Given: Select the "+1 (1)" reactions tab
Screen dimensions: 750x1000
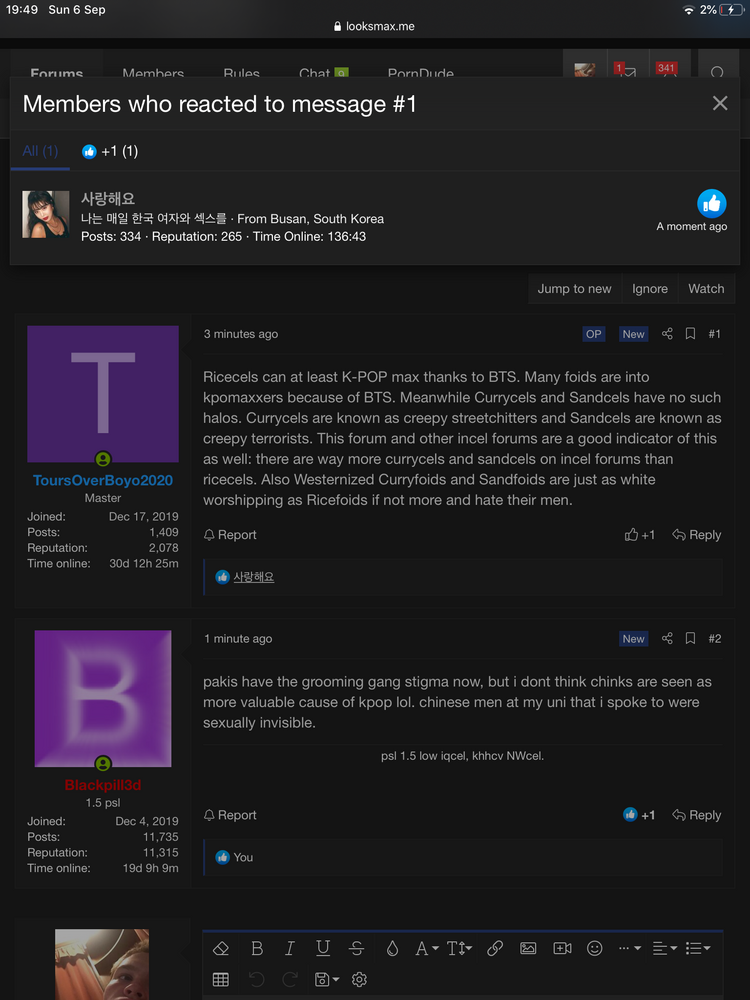Looking at the screenshot, I should click(x=110, y=151).
